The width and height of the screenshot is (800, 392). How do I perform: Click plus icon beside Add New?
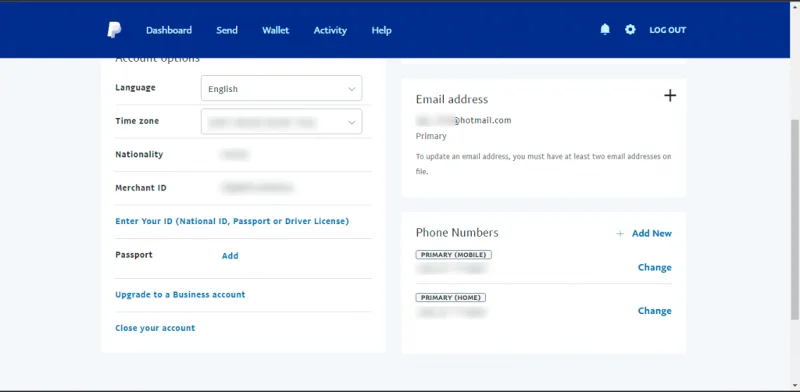620,234
